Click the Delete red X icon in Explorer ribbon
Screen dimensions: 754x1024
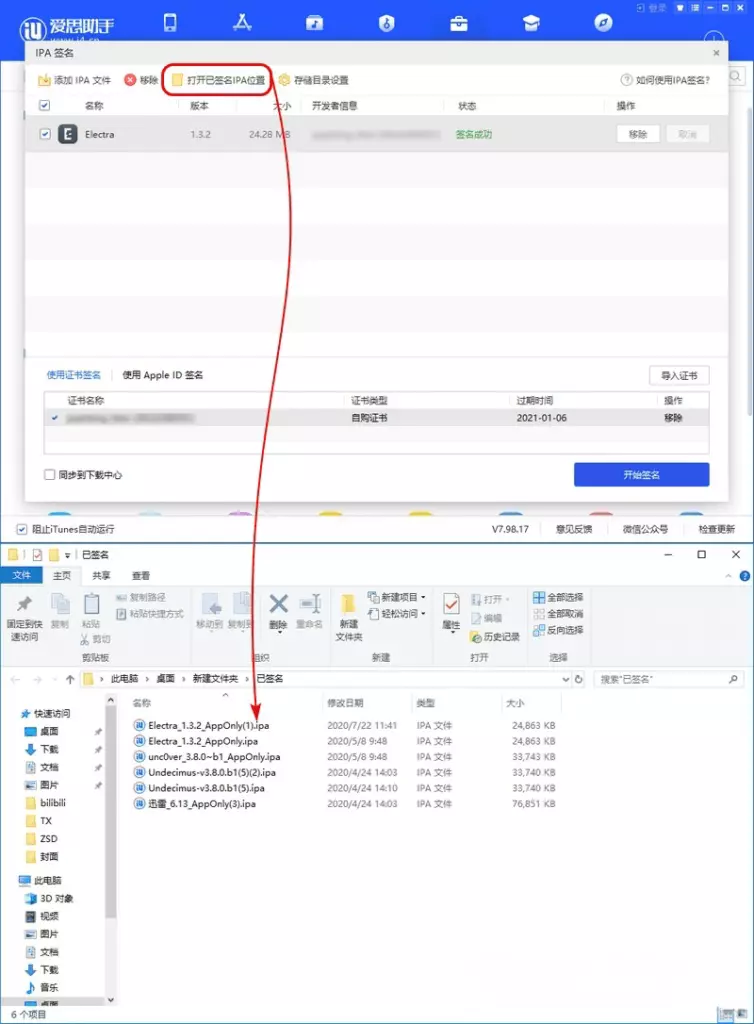(279, 603)
